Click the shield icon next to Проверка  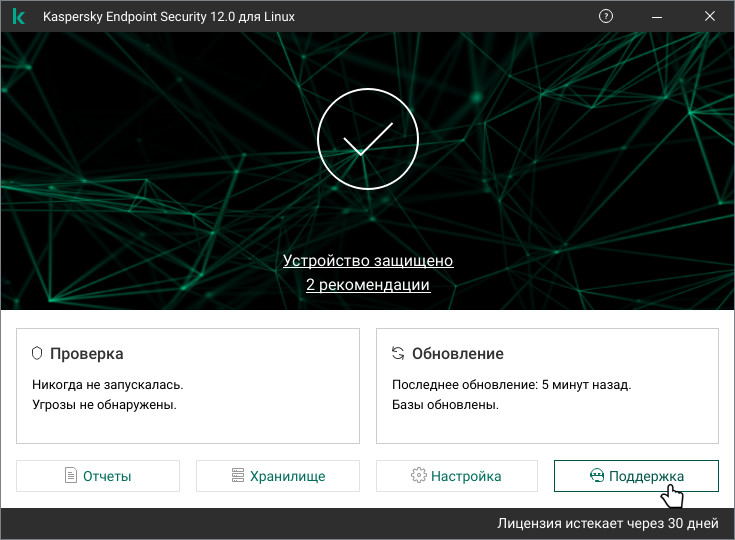[37, 353]
